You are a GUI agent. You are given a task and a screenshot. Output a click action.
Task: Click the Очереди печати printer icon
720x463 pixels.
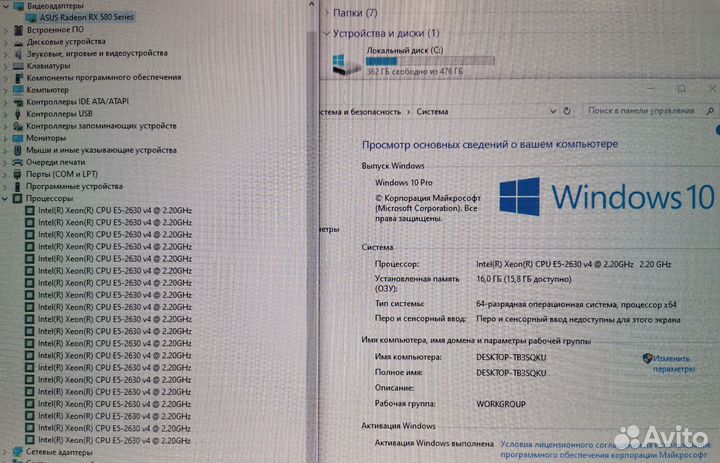coord(17,161)
